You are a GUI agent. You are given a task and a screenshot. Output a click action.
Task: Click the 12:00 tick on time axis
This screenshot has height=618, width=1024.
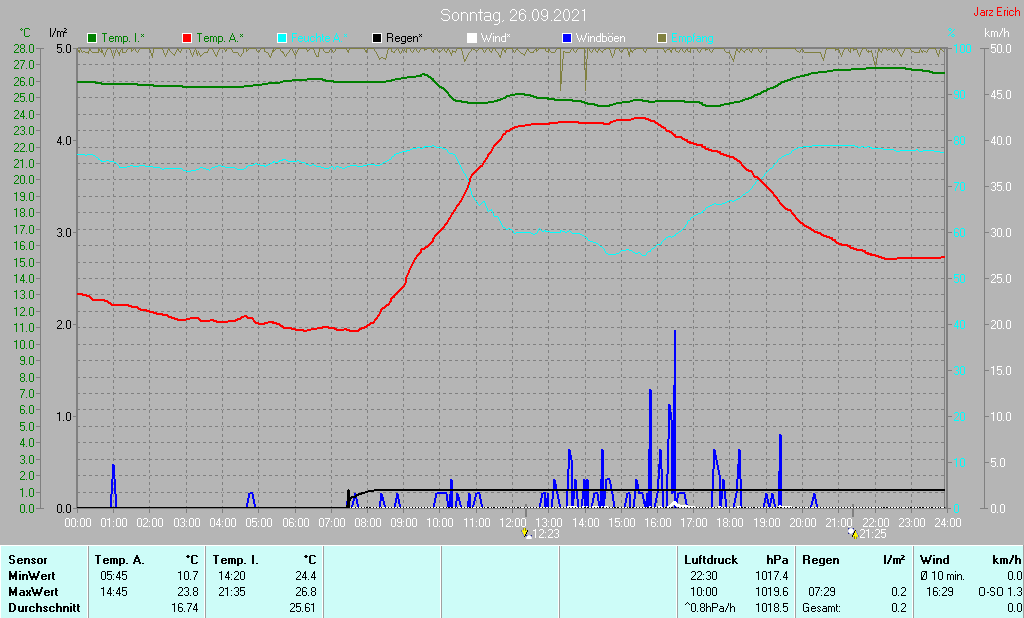point(513,523)
